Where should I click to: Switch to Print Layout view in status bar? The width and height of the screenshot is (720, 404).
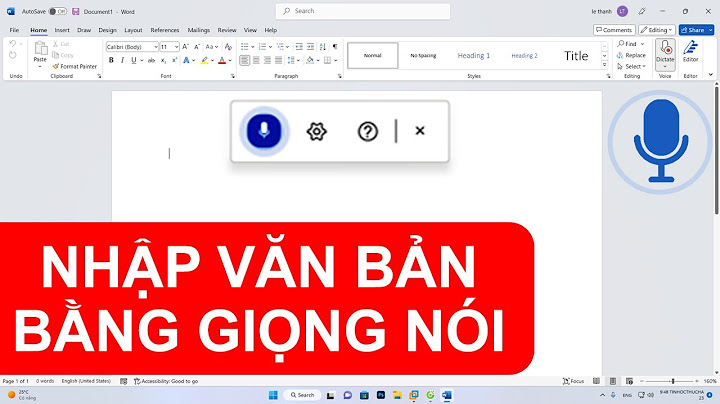(613, 381)
